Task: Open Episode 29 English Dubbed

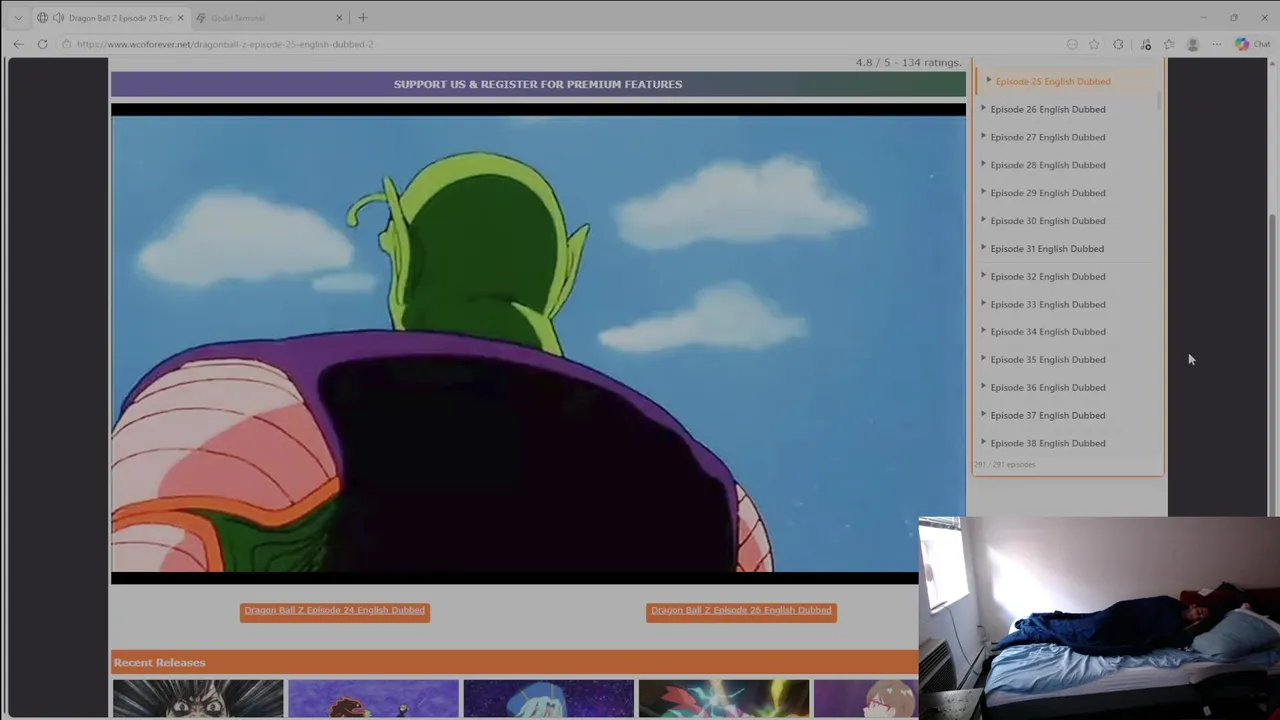Action: click(x=1048, y=193)
